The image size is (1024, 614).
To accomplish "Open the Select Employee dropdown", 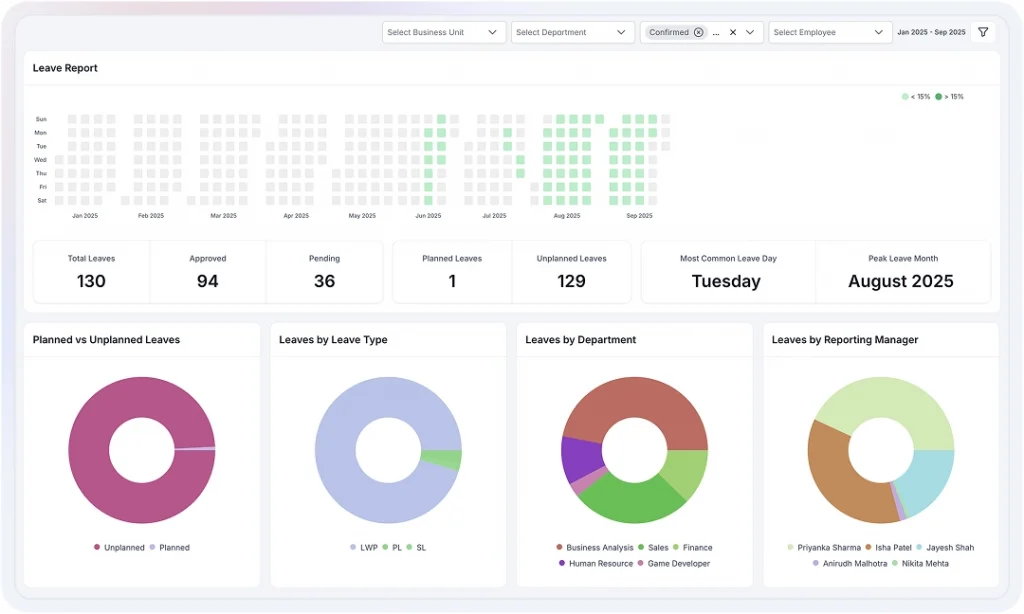I will point(829,32).
